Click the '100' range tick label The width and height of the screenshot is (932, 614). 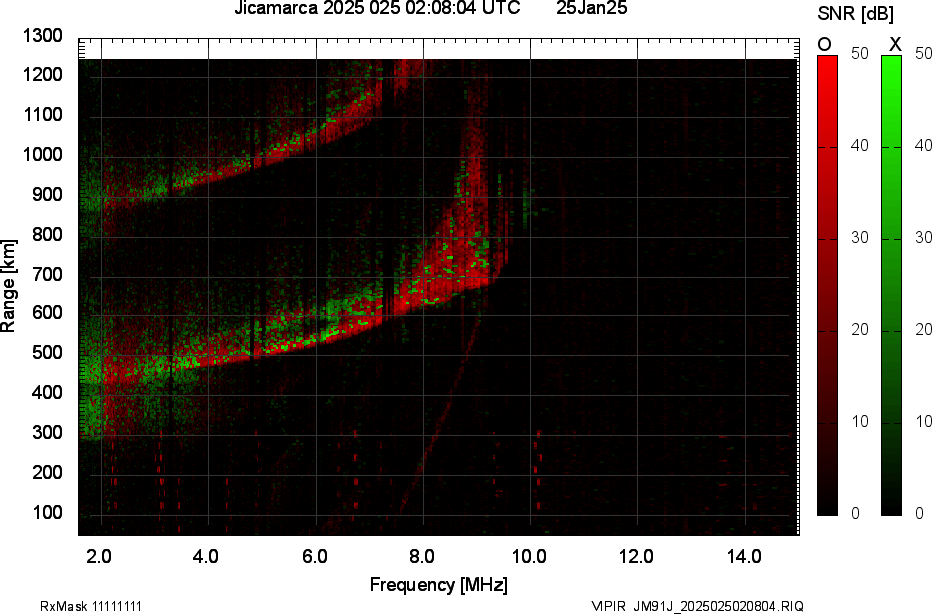[47, 512]
